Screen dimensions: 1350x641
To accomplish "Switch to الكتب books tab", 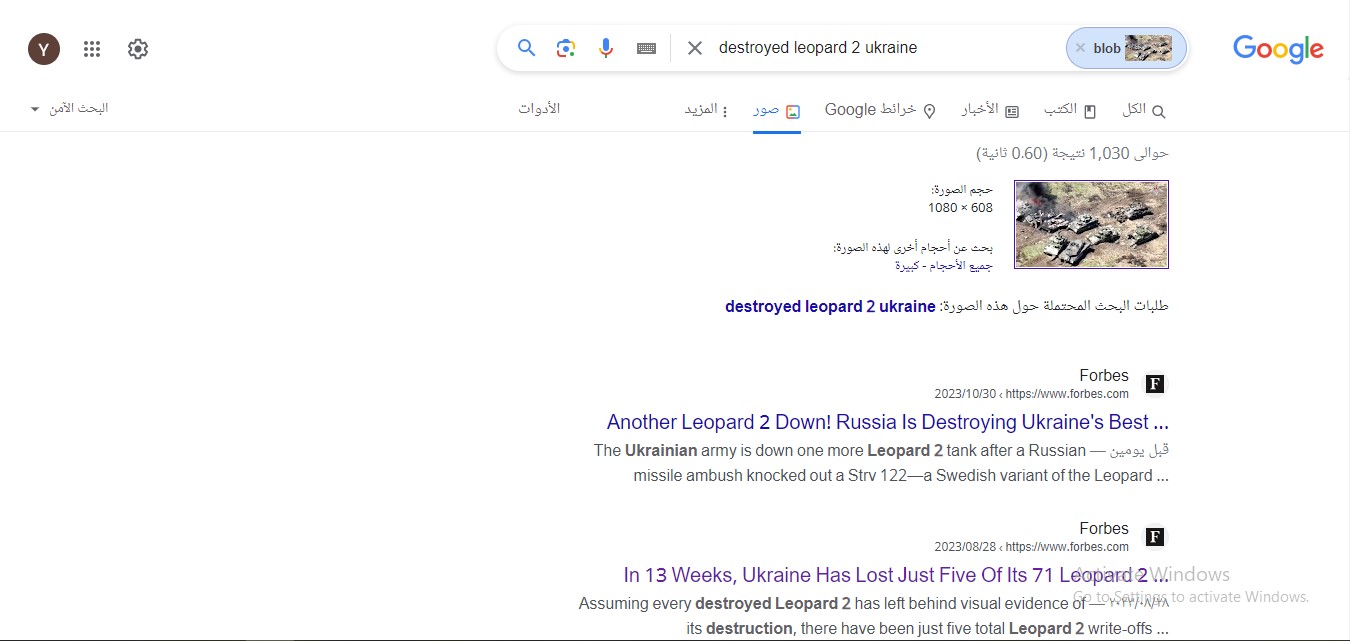I will coord(1070,110).
